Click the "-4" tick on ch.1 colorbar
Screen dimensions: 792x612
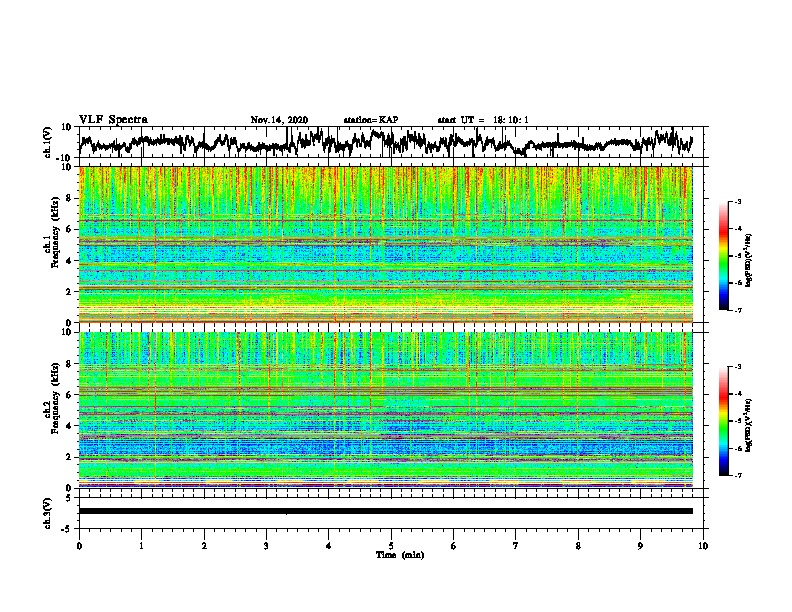(x=738, y=229)
